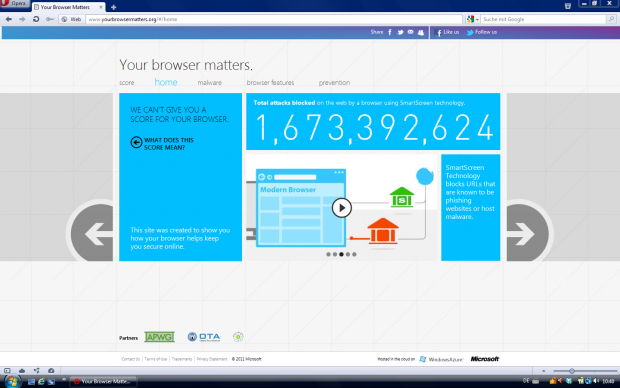Screen dimensions: 620x388
Task: Open the Privacy Statement link
Action: (x=212, y=359)
